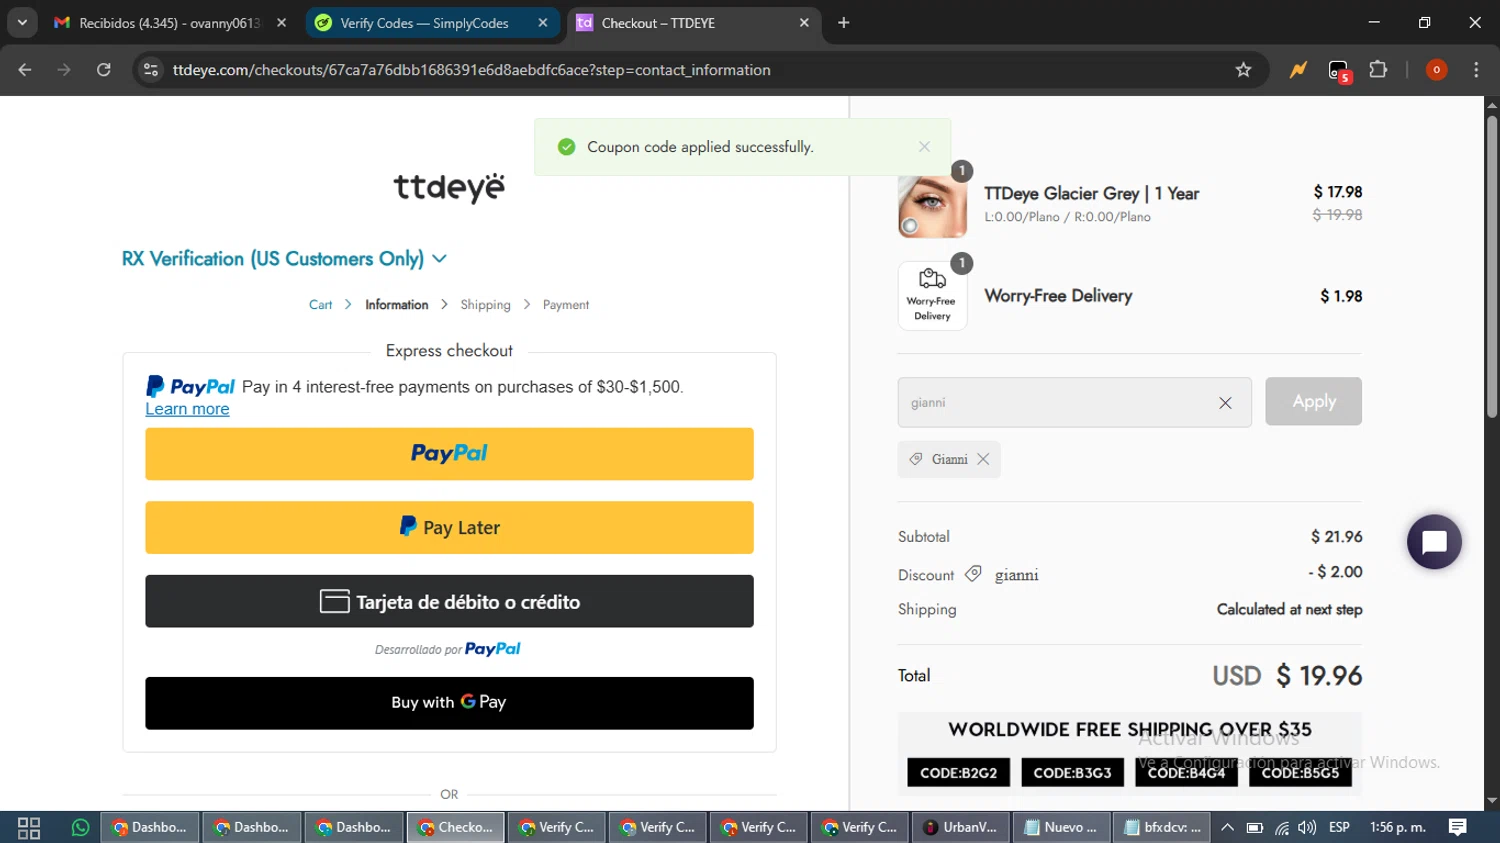View site information icon in address bar
The width and height of the screenshot is (1500, 843).
point(151,70)
